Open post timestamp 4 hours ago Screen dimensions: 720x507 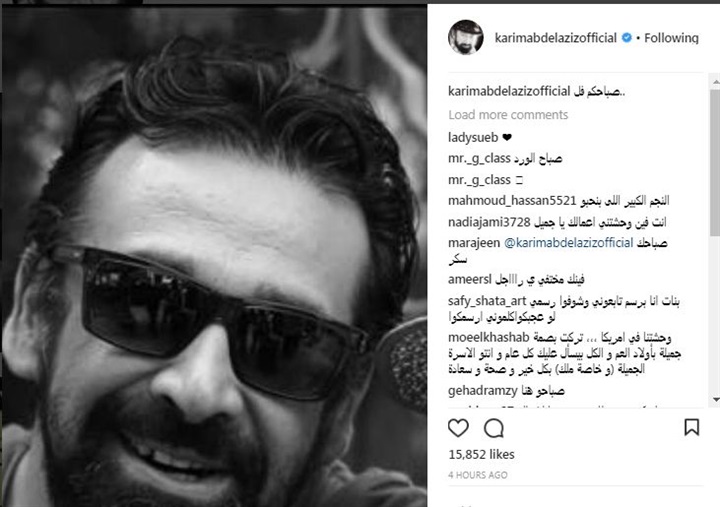click(478, 475)
